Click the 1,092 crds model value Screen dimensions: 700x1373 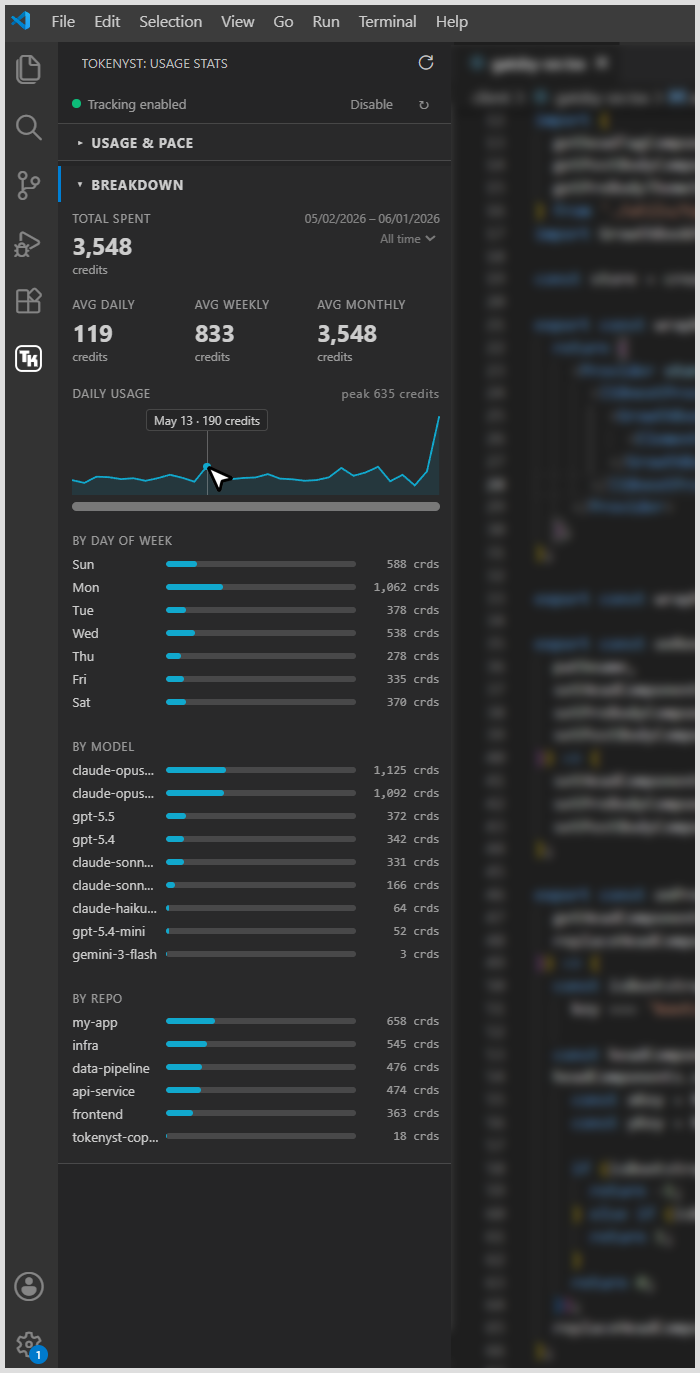click(x=406, y=794)
